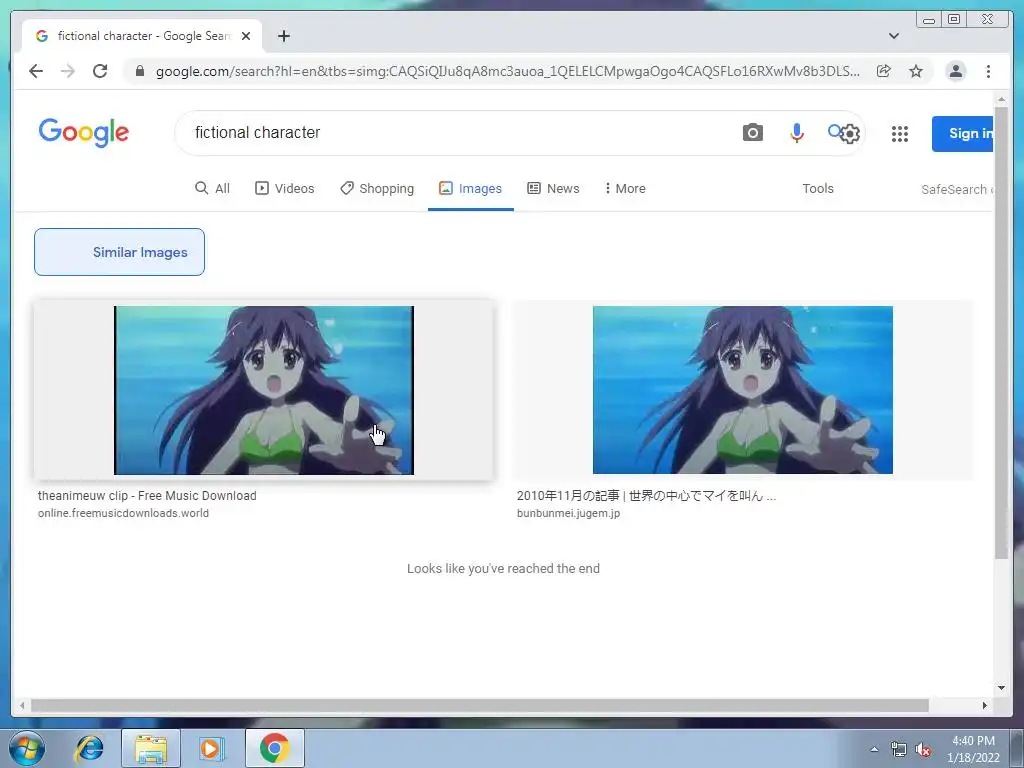Switch to News results tab

pyautogui.click(x=553, y=188)
